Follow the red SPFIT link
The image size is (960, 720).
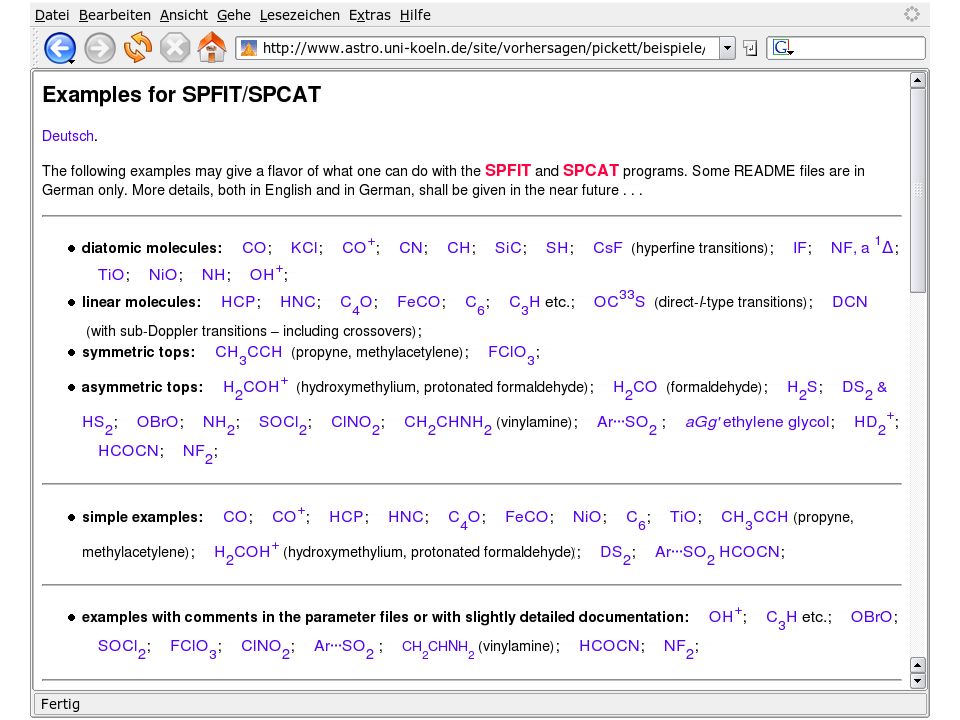508,171
